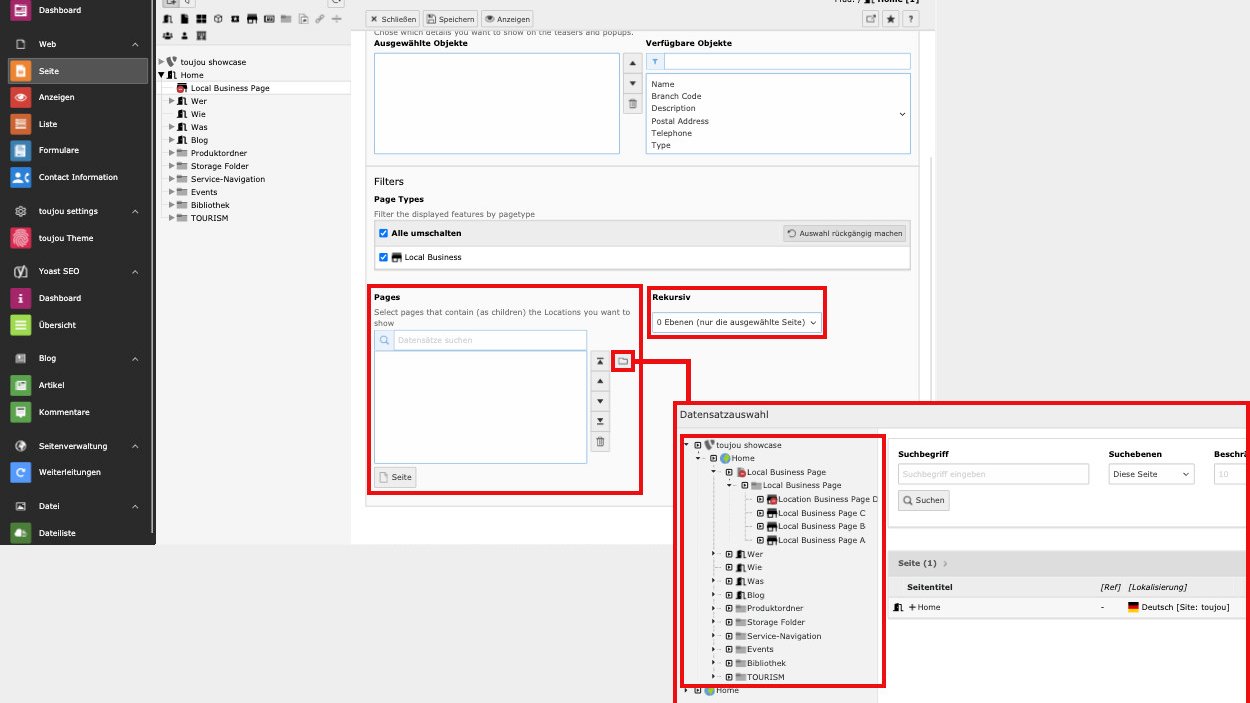Click the Speichern button

pyautogui.click(x=450, y=19)
